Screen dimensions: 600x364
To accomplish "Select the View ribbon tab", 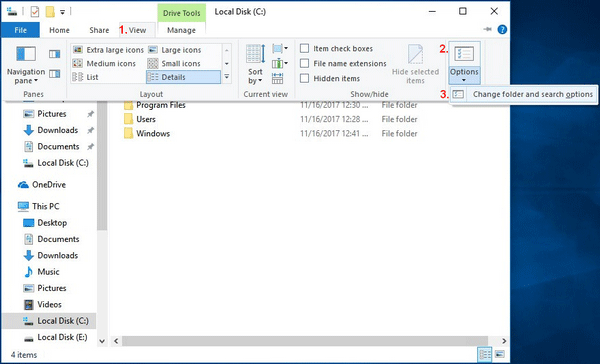I will tap(137, 30).
